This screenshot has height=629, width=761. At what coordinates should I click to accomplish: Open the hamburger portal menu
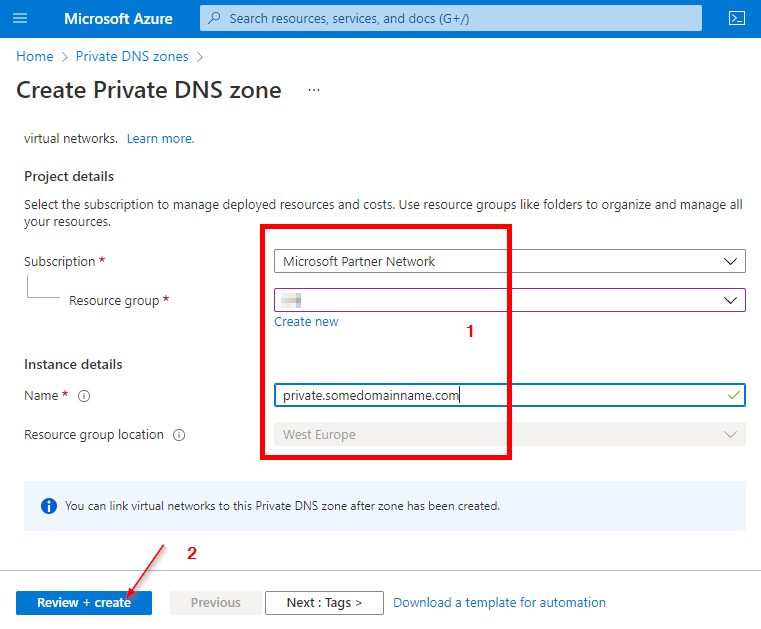click(20, 18)
